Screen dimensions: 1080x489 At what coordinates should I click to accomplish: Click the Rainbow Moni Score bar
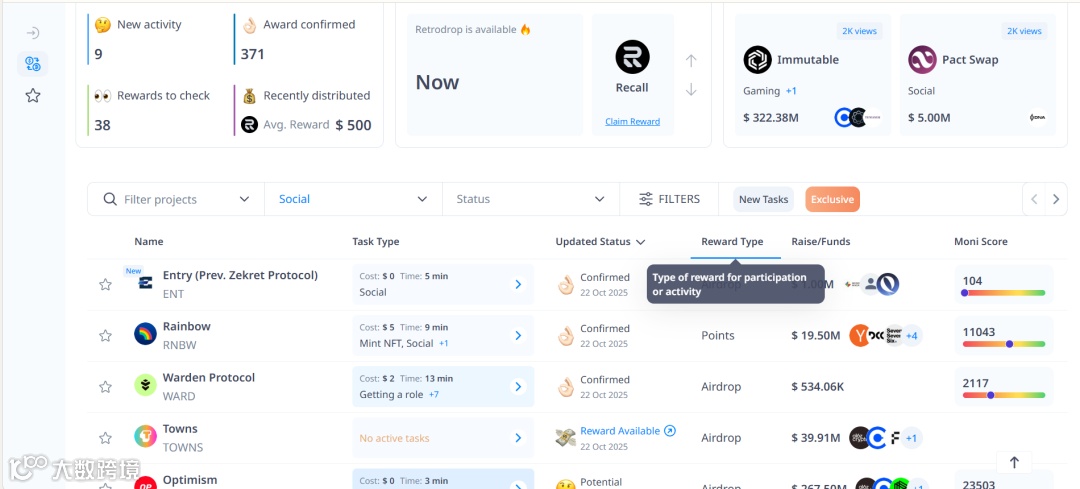coord(1003,344)
